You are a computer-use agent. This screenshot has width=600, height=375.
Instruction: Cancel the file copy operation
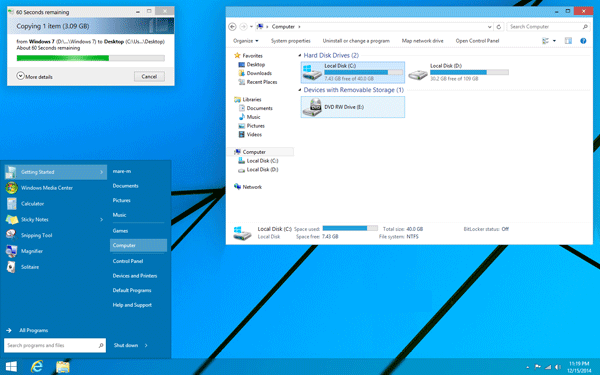click(x=149, y=77)
